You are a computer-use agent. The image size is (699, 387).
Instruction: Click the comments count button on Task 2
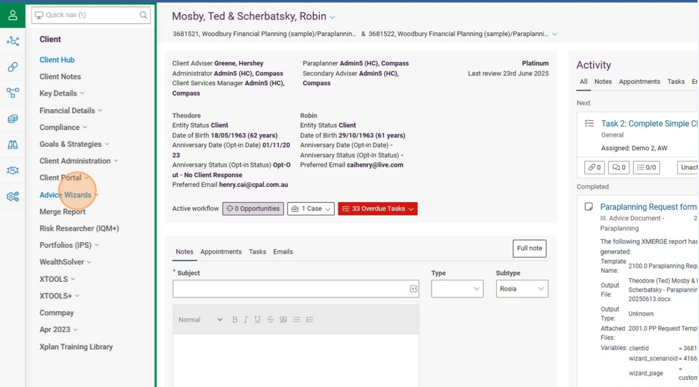[619, 168]
